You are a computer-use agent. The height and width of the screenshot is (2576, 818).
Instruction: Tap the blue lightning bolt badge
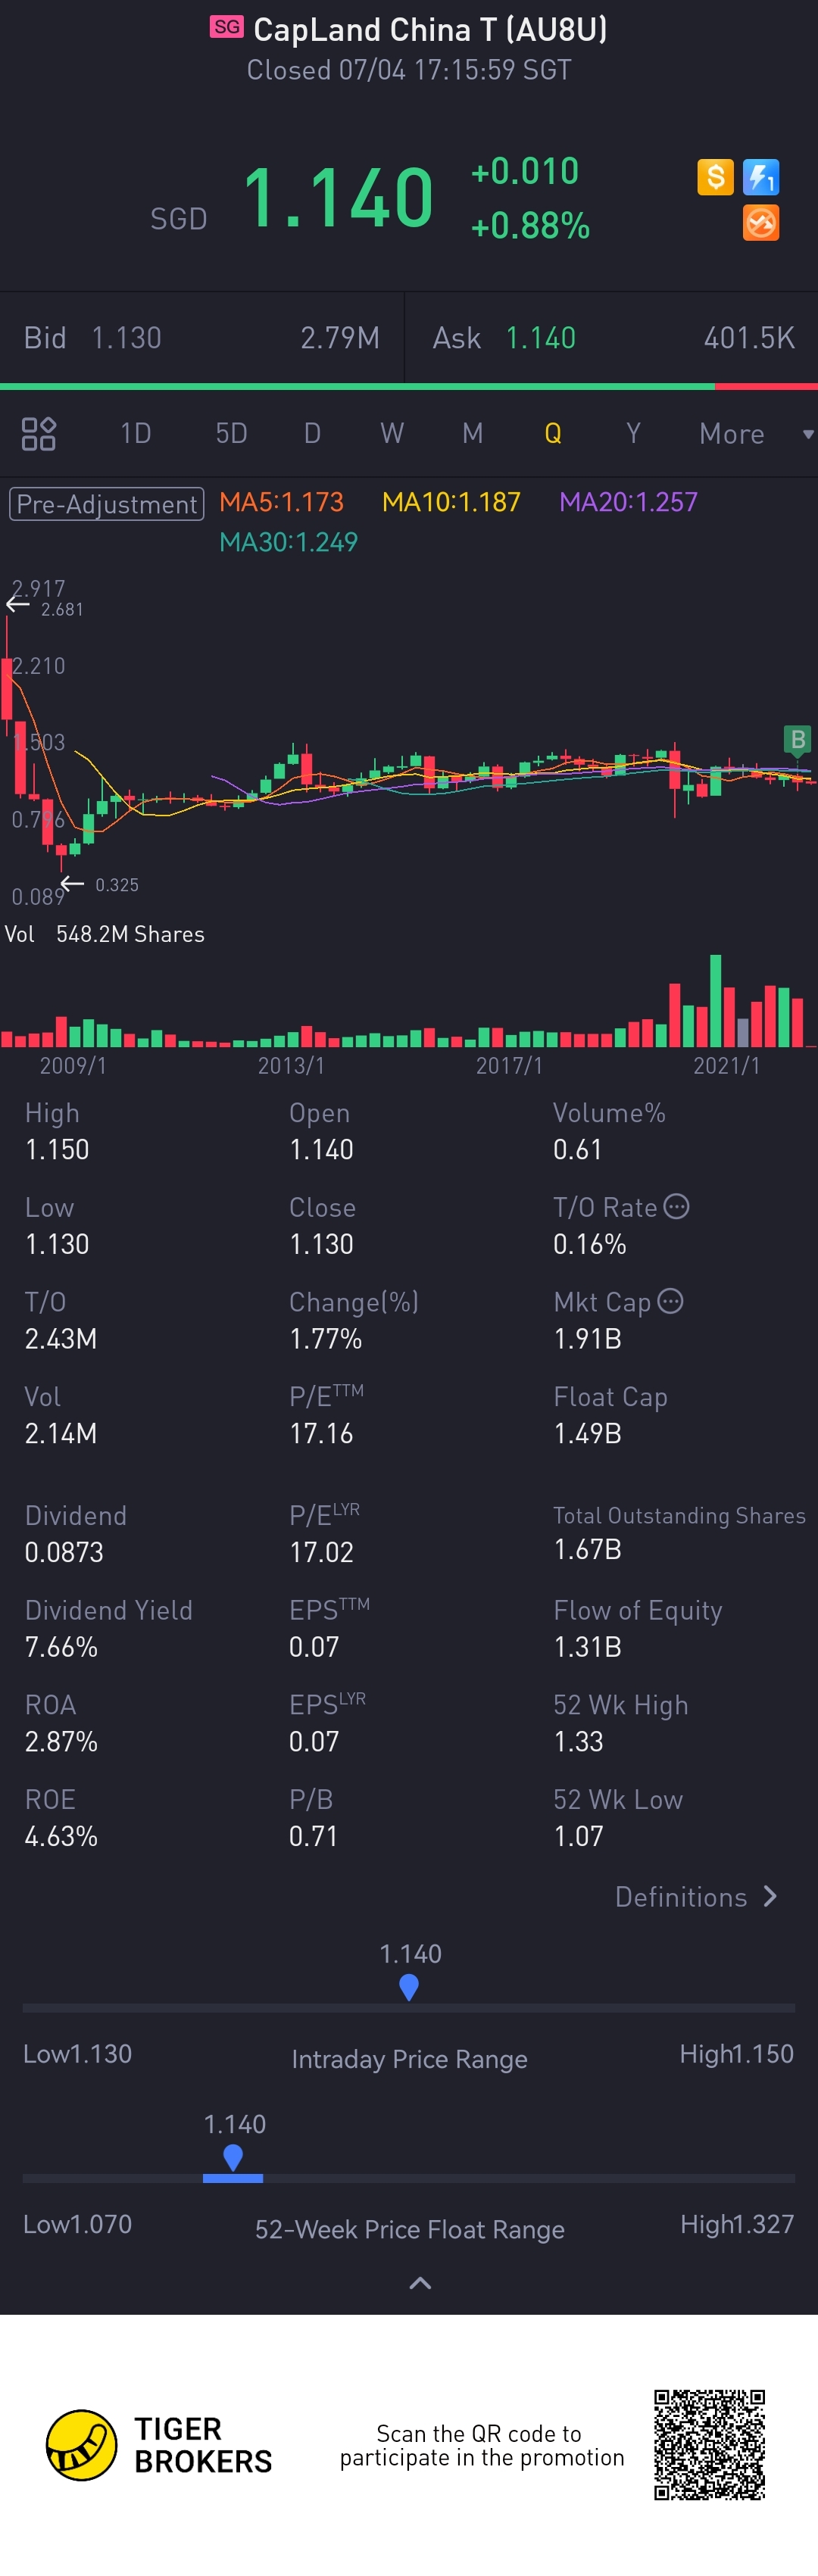point(761,177)
